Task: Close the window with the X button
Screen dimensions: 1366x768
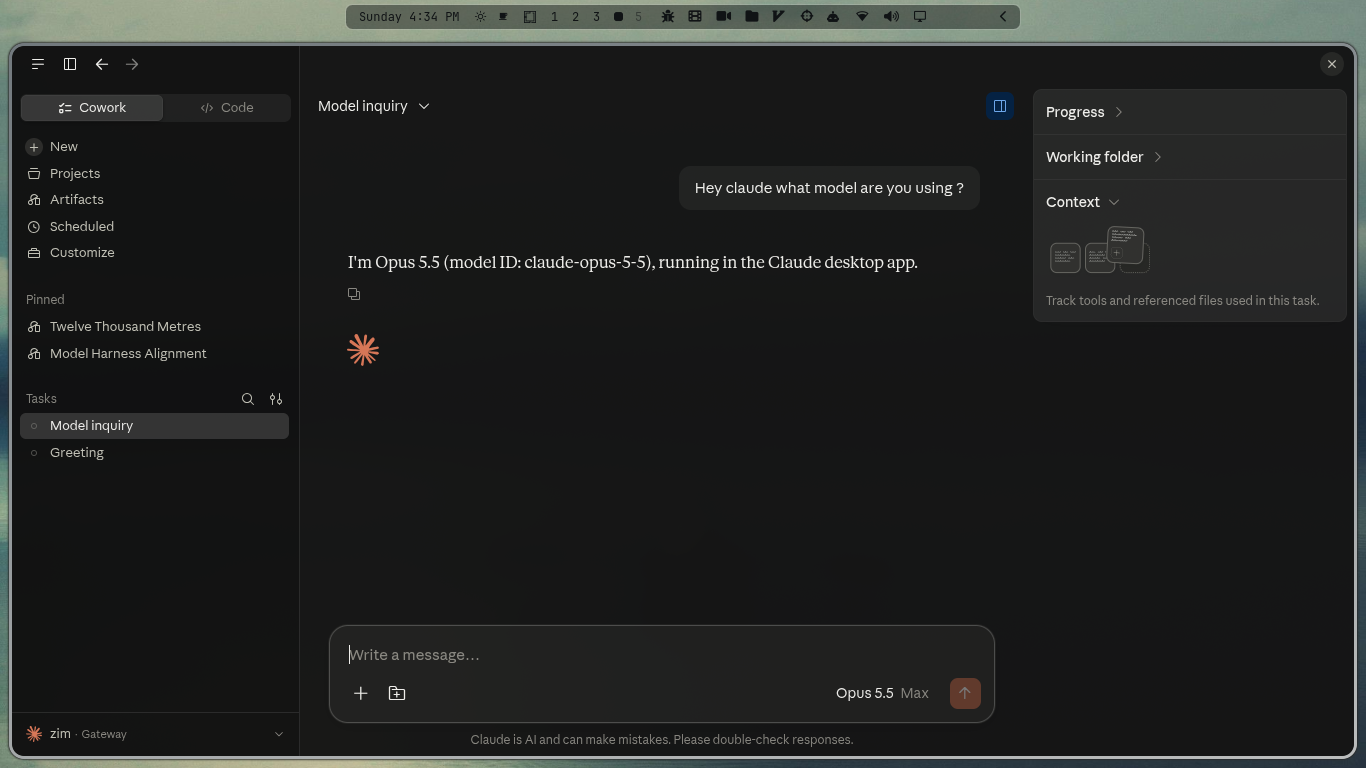Action: coord(1332,64)
